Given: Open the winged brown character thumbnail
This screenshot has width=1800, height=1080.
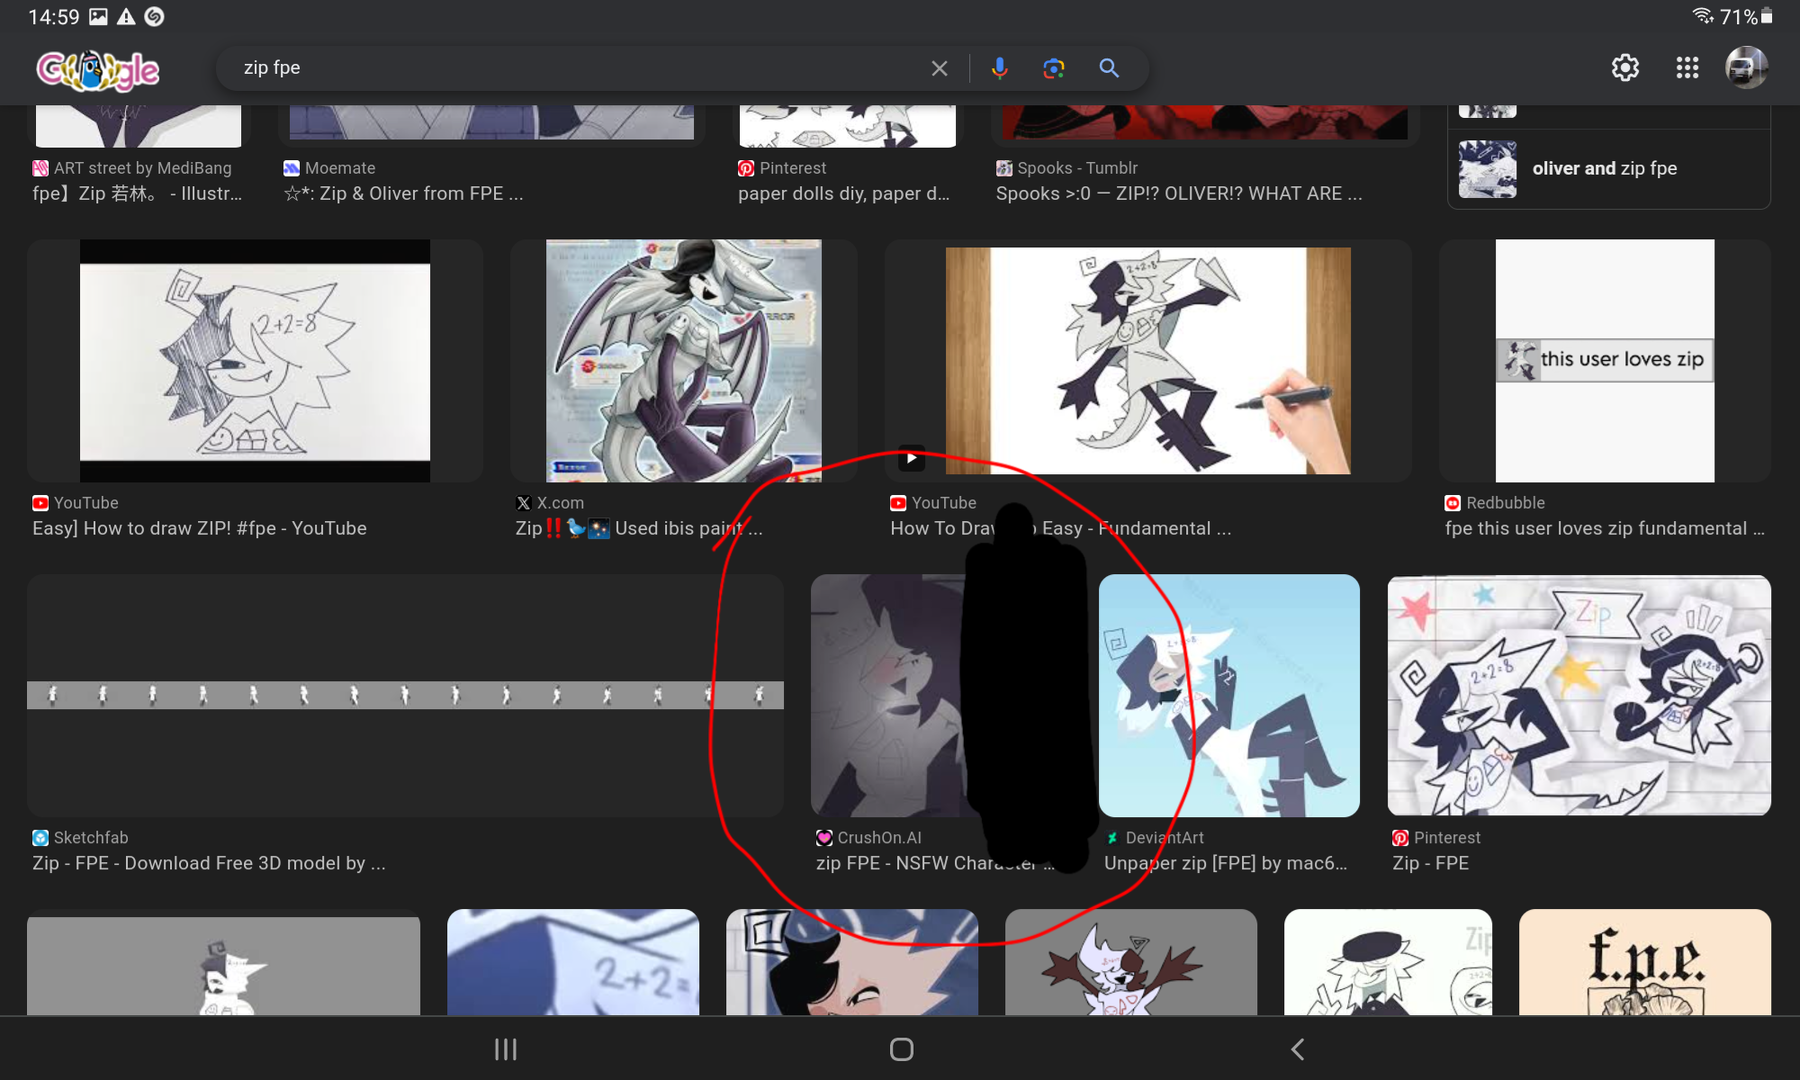Looking at the screenshot, I should coord(1131,962).
